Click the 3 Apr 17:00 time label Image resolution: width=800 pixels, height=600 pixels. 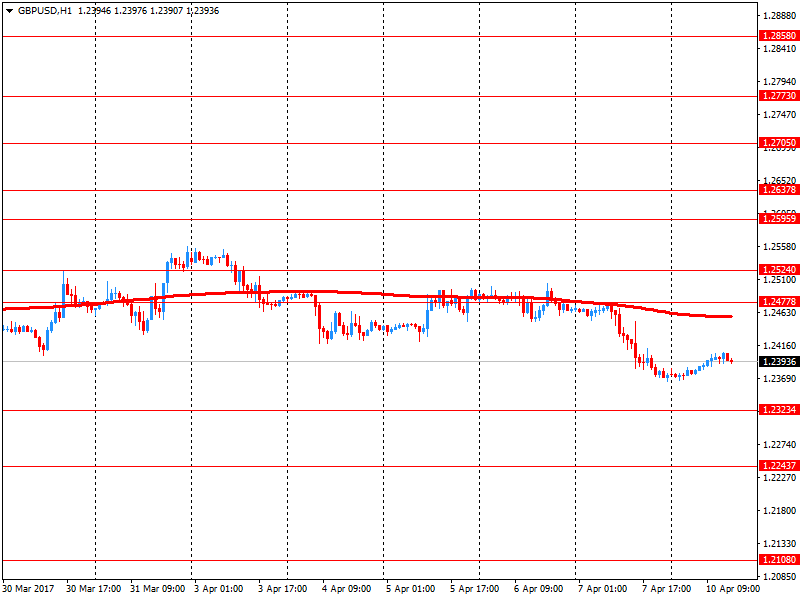(283, 589)
